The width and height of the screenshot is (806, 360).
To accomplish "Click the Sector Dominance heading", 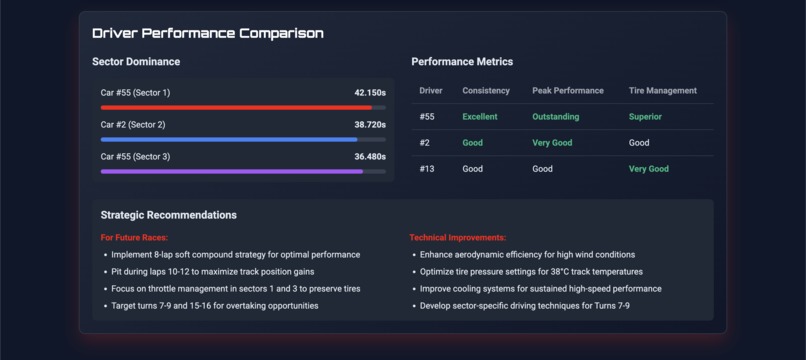I will [136, 62].
